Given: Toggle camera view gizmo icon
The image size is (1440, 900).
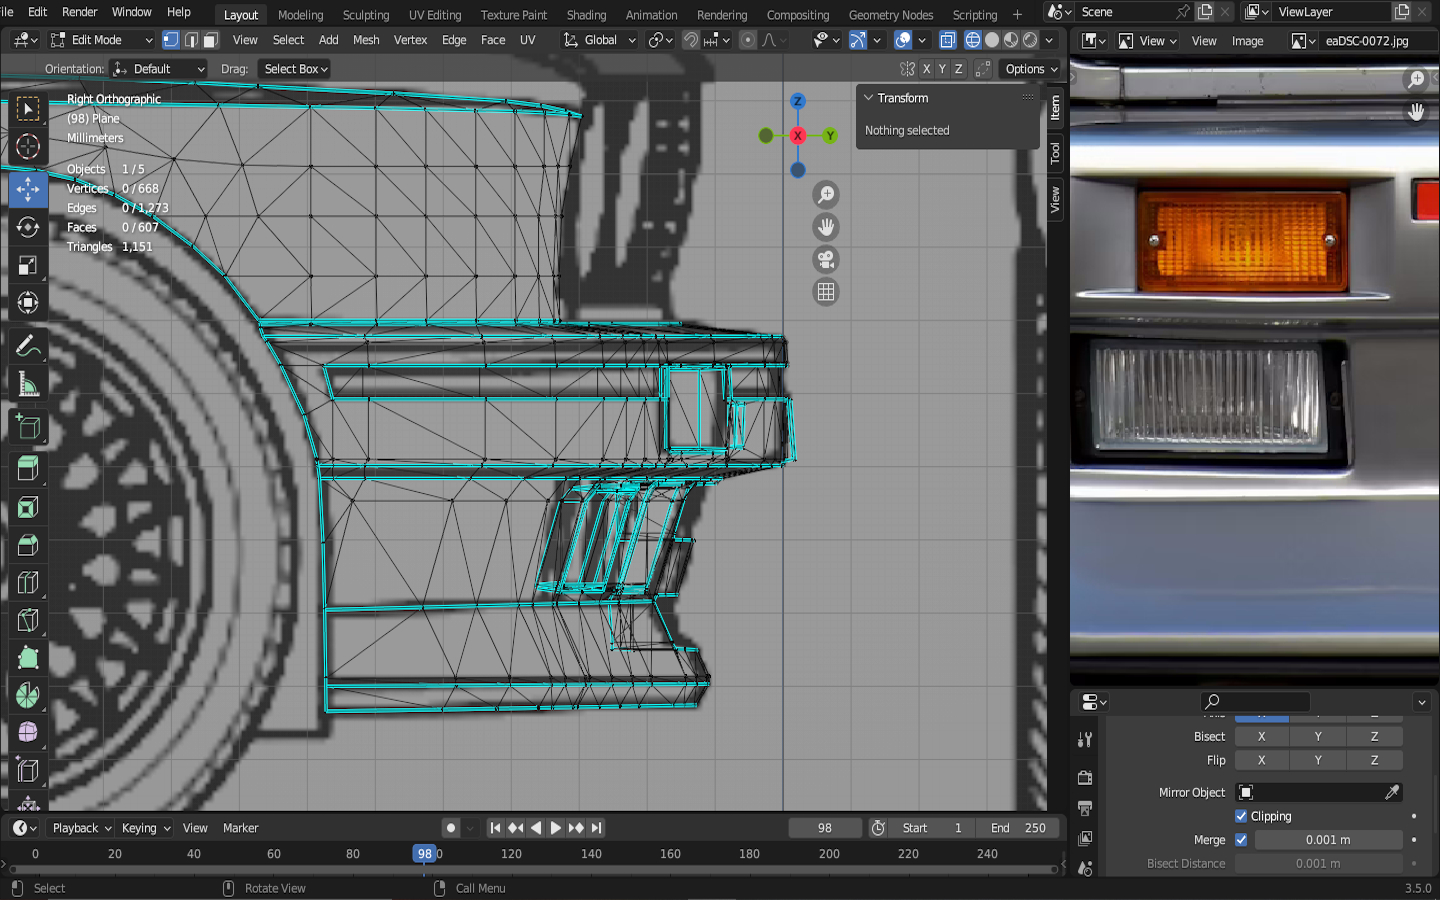Looking at the screenshot, I should pos(826,260).
